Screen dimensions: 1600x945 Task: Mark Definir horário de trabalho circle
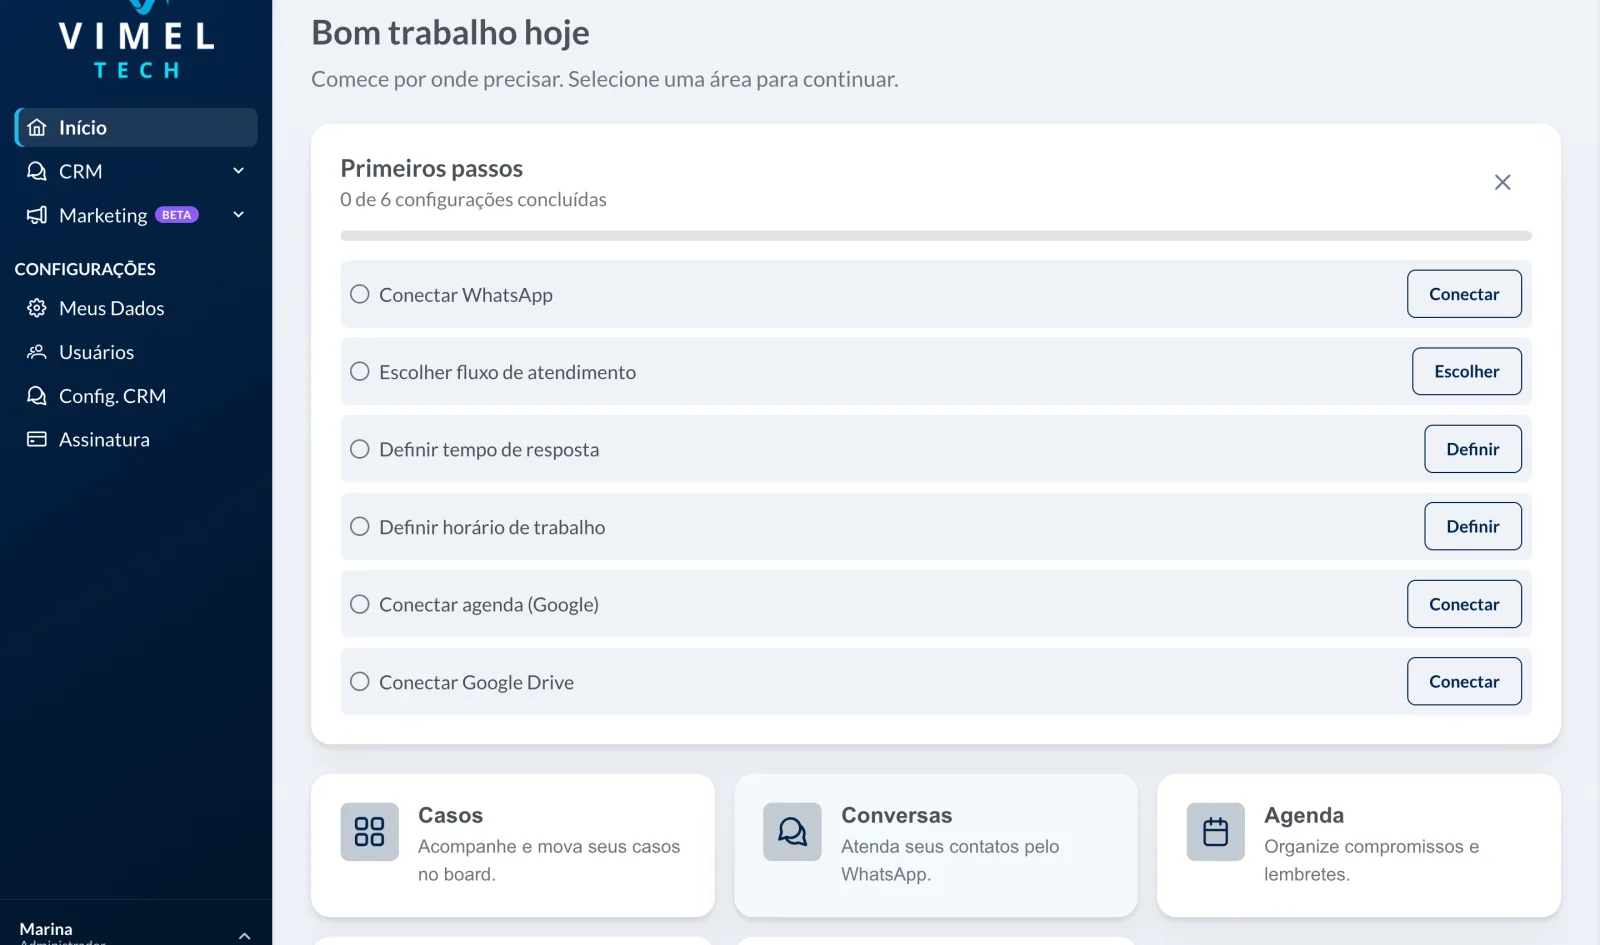(x=360, y=526)
